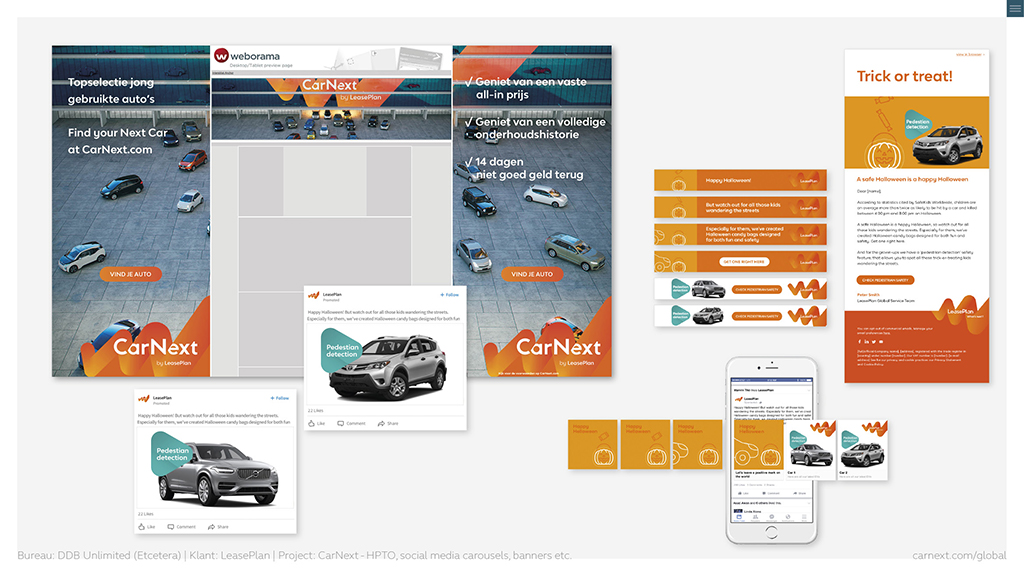Image resolution: width=1024 pixels, height=576 pixels.
Task: Tap the News Feed tab on the phone
Action: click(739, 517)
